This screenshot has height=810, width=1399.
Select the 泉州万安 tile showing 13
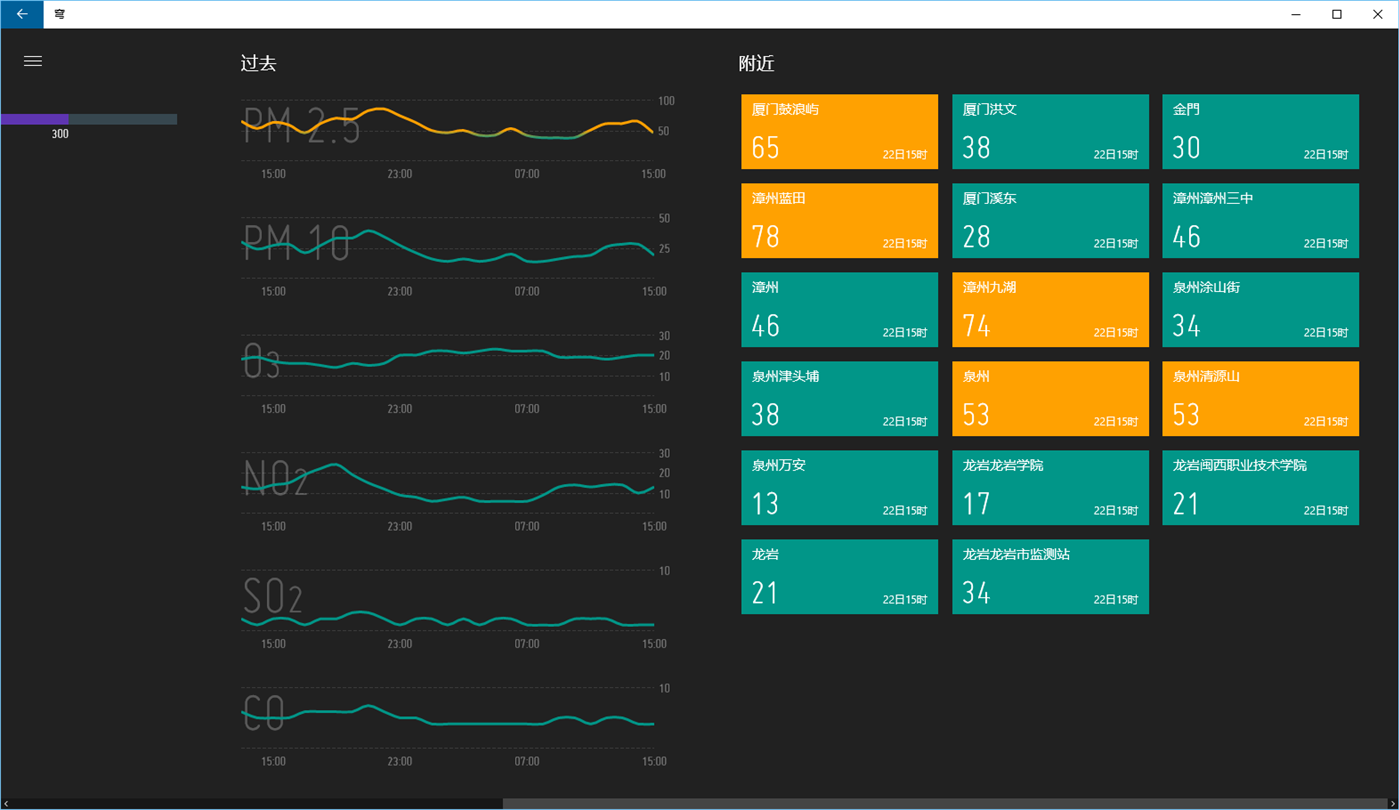tap(839, 488)
